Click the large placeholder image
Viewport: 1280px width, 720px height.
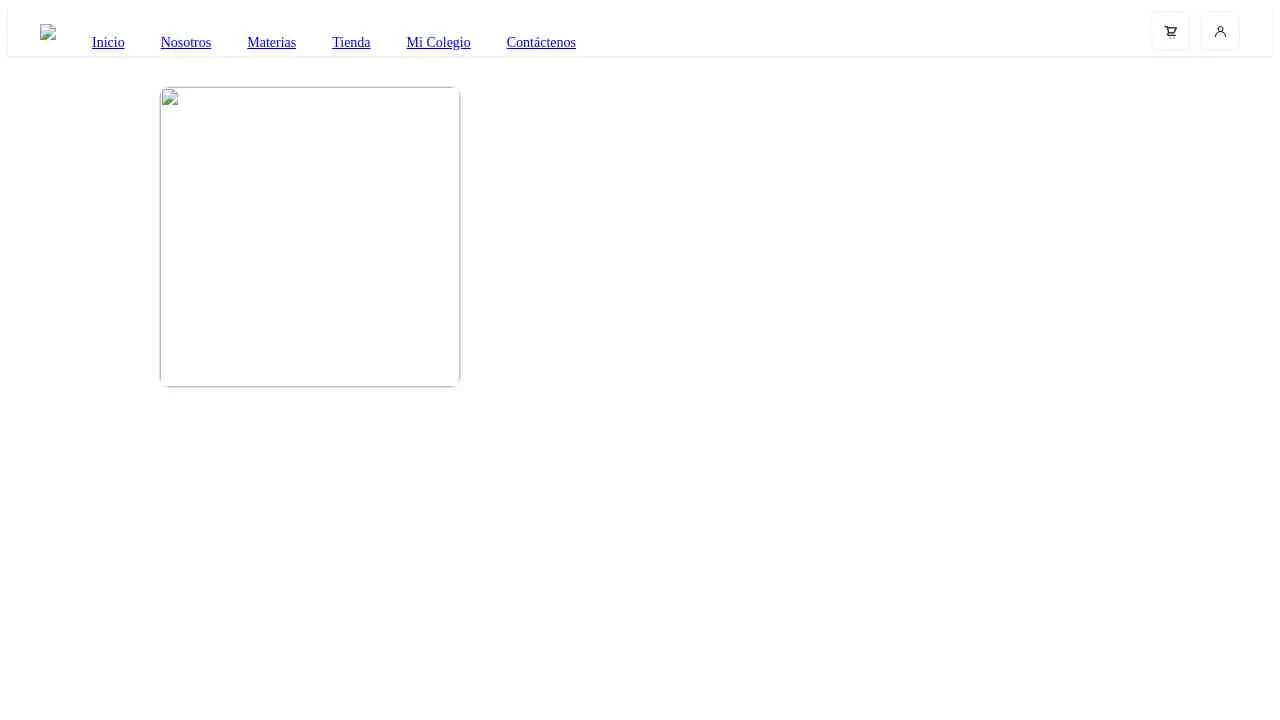pyautogui.click(x=310, y=237)
